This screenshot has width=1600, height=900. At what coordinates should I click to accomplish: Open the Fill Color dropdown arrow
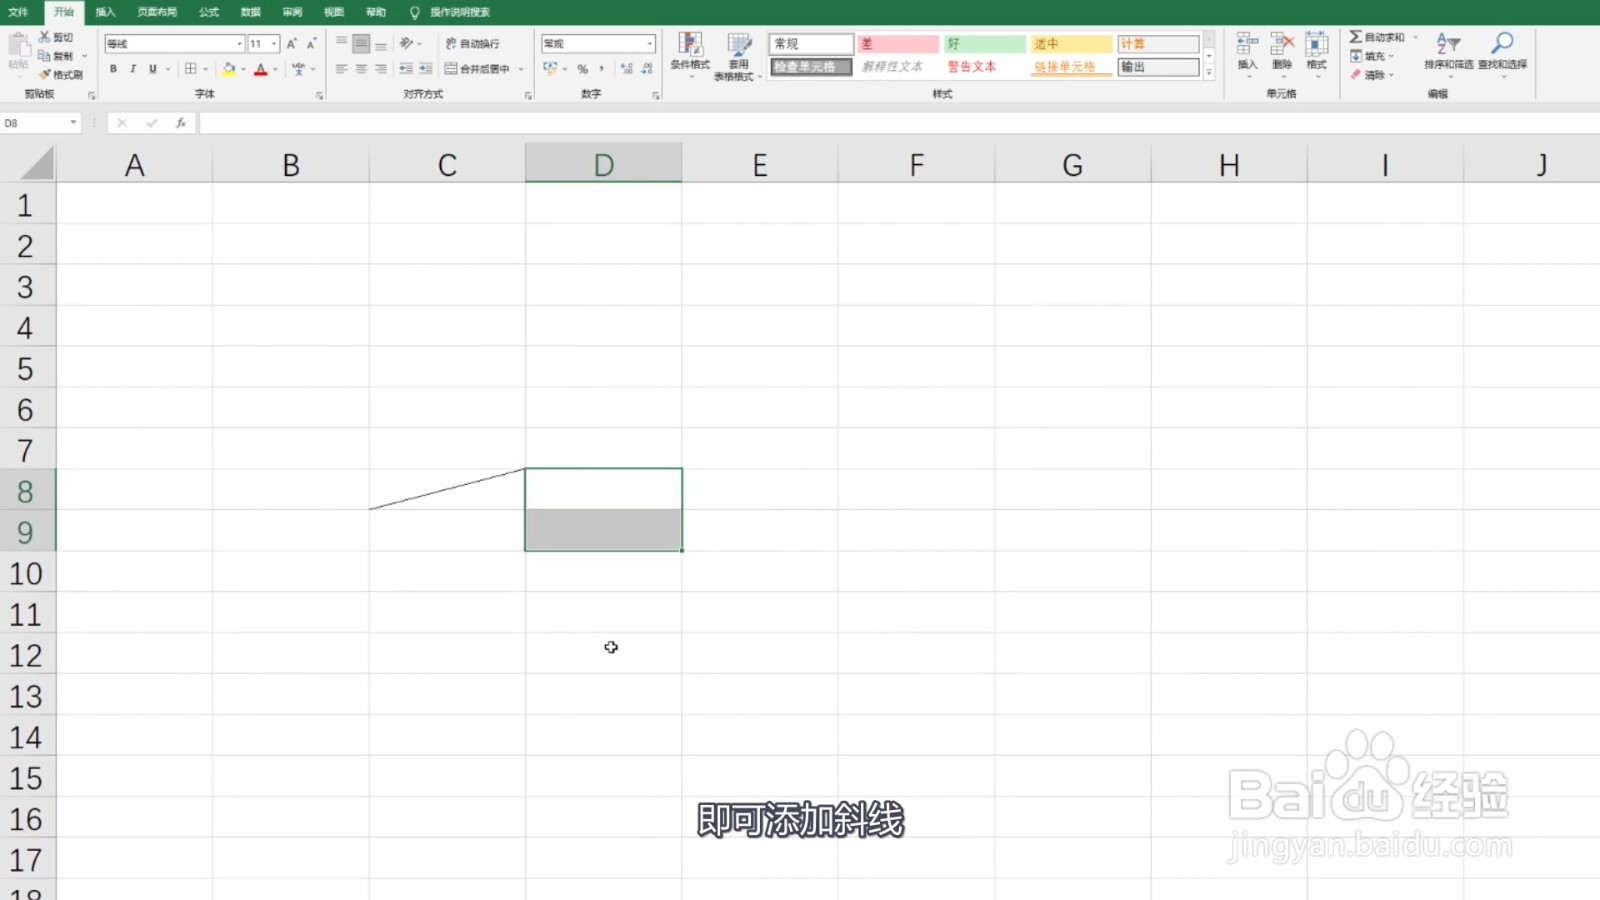pos(244,69)
